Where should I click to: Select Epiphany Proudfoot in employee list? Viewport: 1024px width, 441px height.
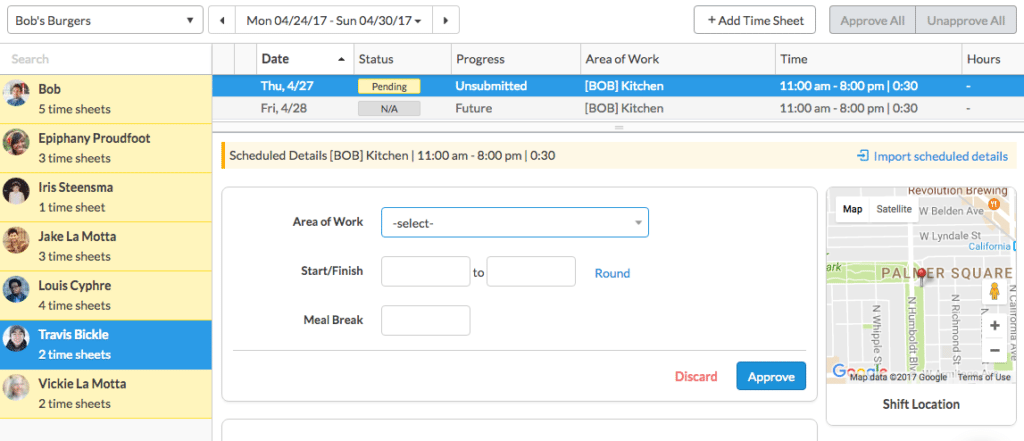click(106, 148)
